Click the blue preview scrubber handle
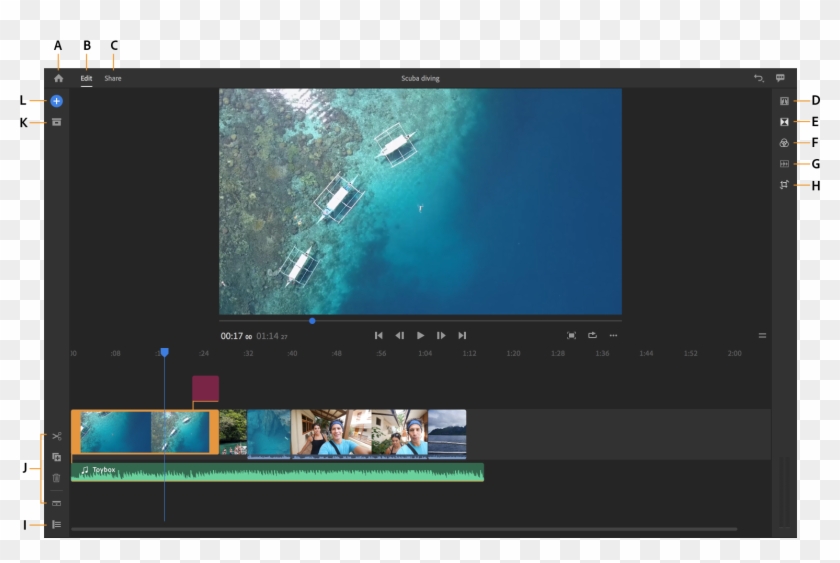Viewport: 840px width, 563px height. (x=312, y=321)
